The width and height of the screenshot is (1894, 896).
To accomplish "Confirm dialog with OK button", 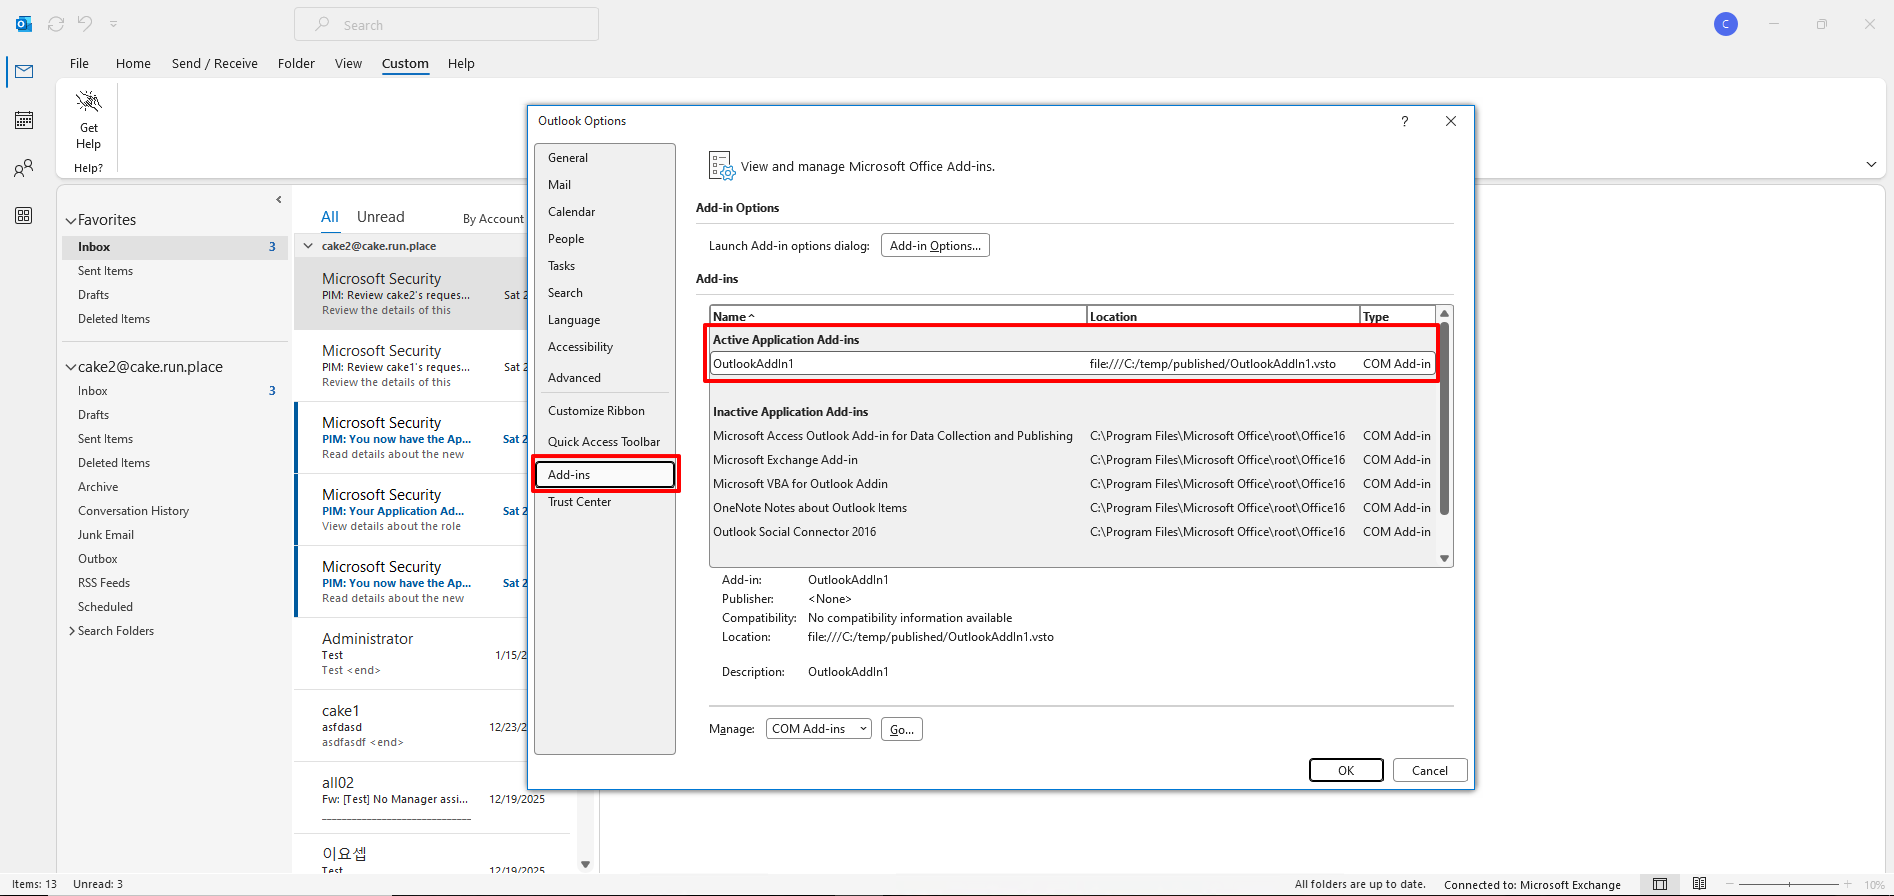I will (x=1346, y=770).
